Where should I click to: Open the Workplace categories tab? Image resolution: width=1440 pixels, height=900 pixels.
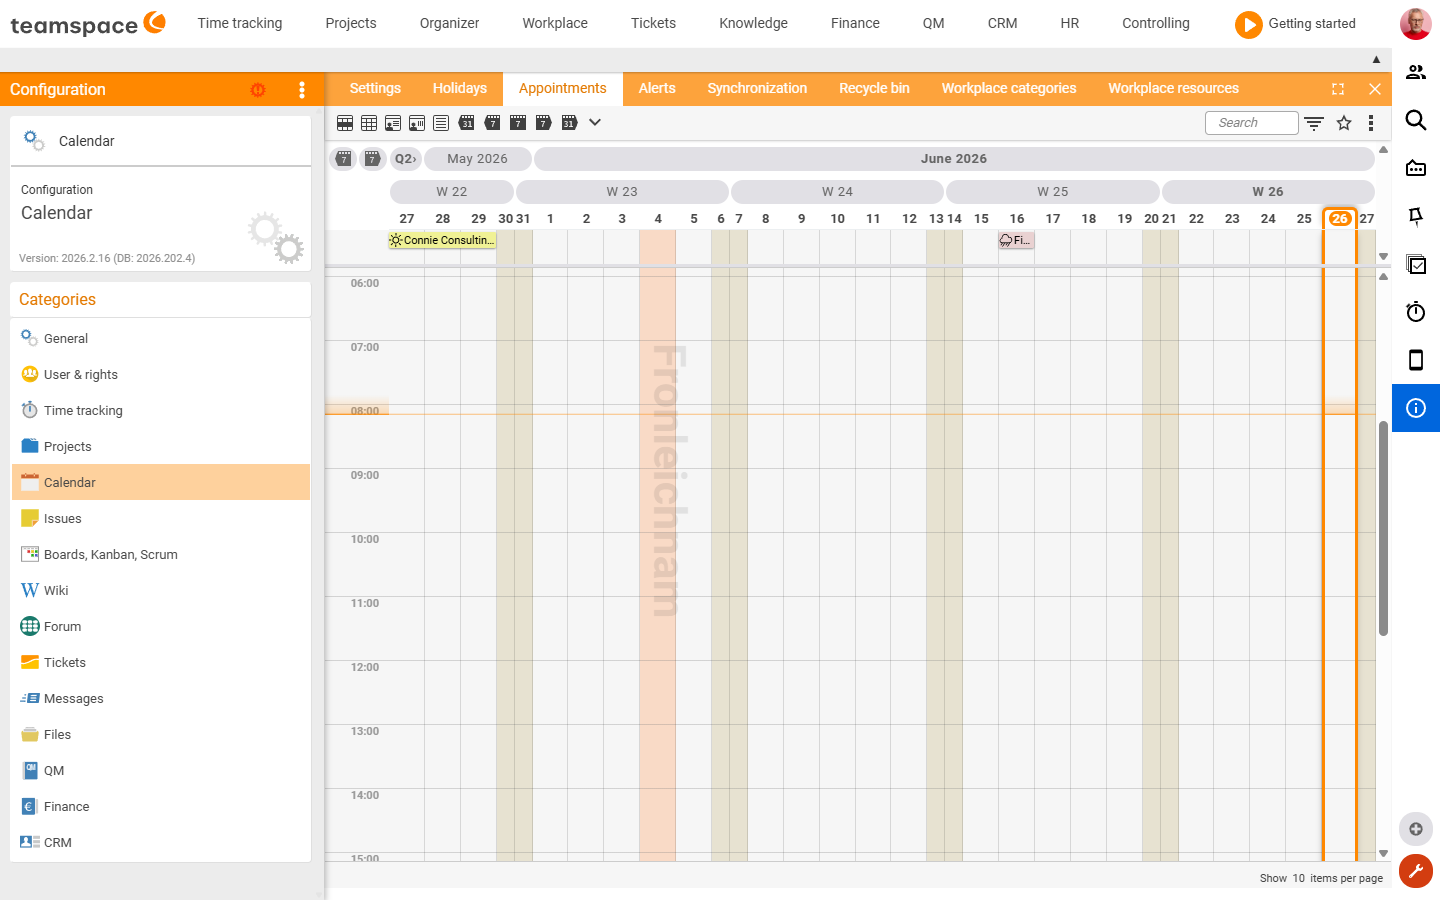pos(1009,88)
